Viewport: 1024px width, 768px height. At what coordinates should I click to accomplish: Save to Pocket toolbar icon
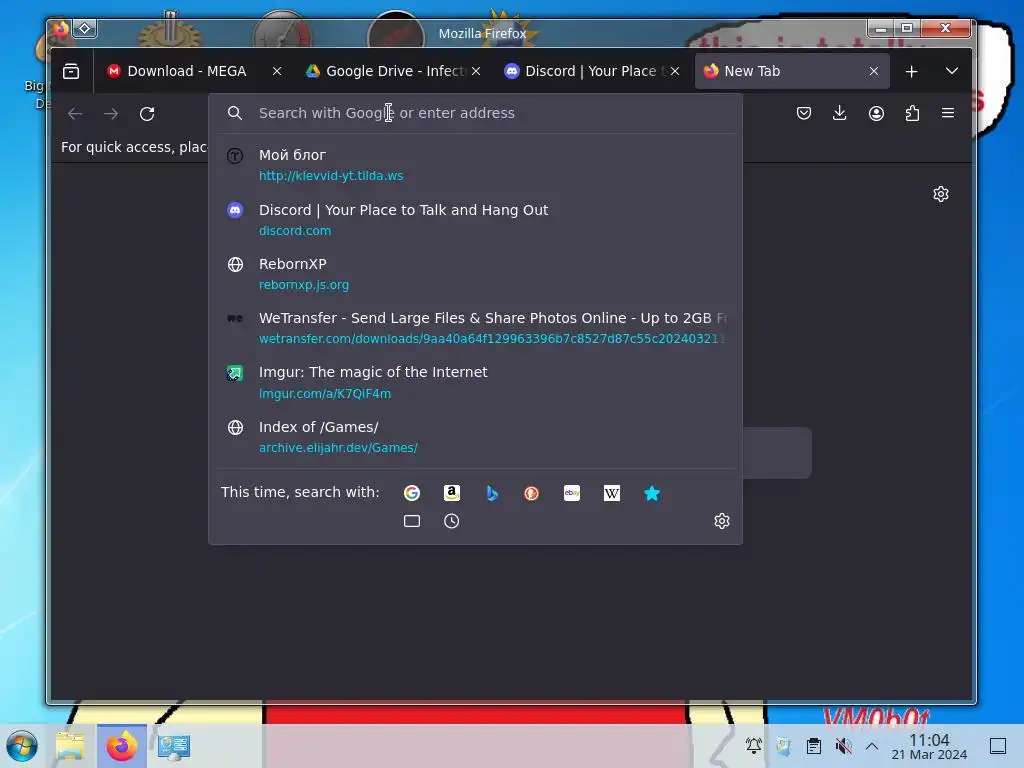click(x=804, y=113)
